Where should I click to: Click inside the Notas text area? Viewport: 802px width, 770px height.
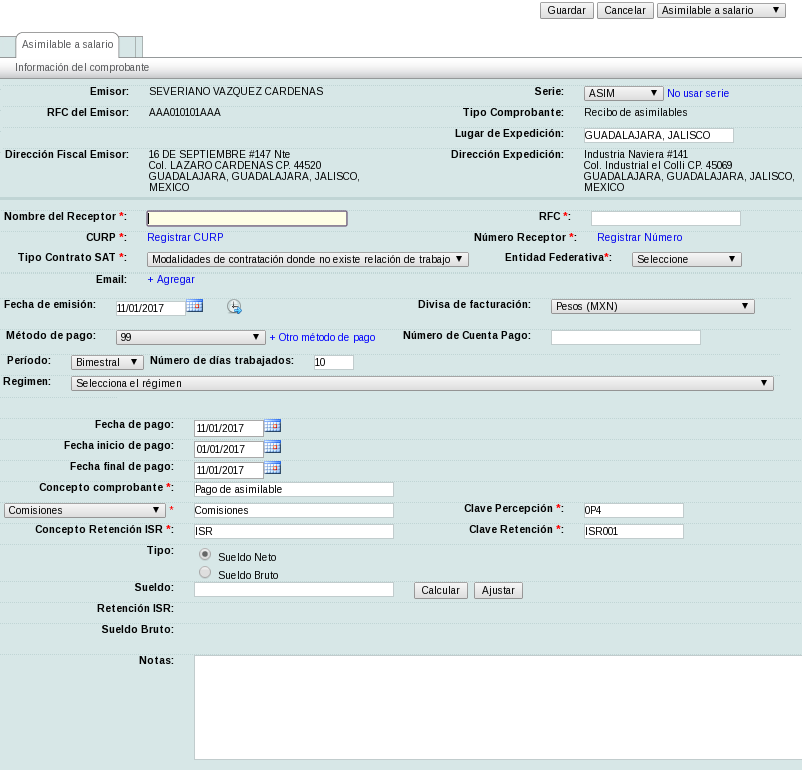tap(497, 710)
